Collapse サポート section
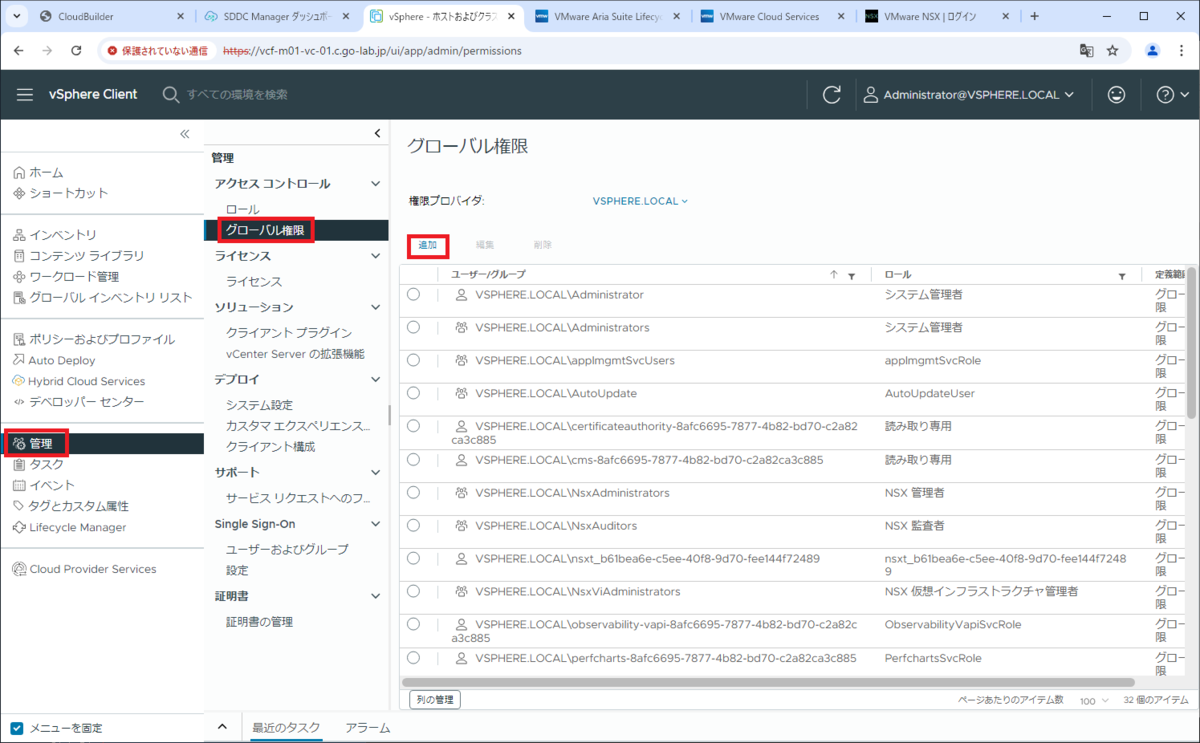Image resolution: width=1200 pixels, height=743 pixels. (376, 472)
